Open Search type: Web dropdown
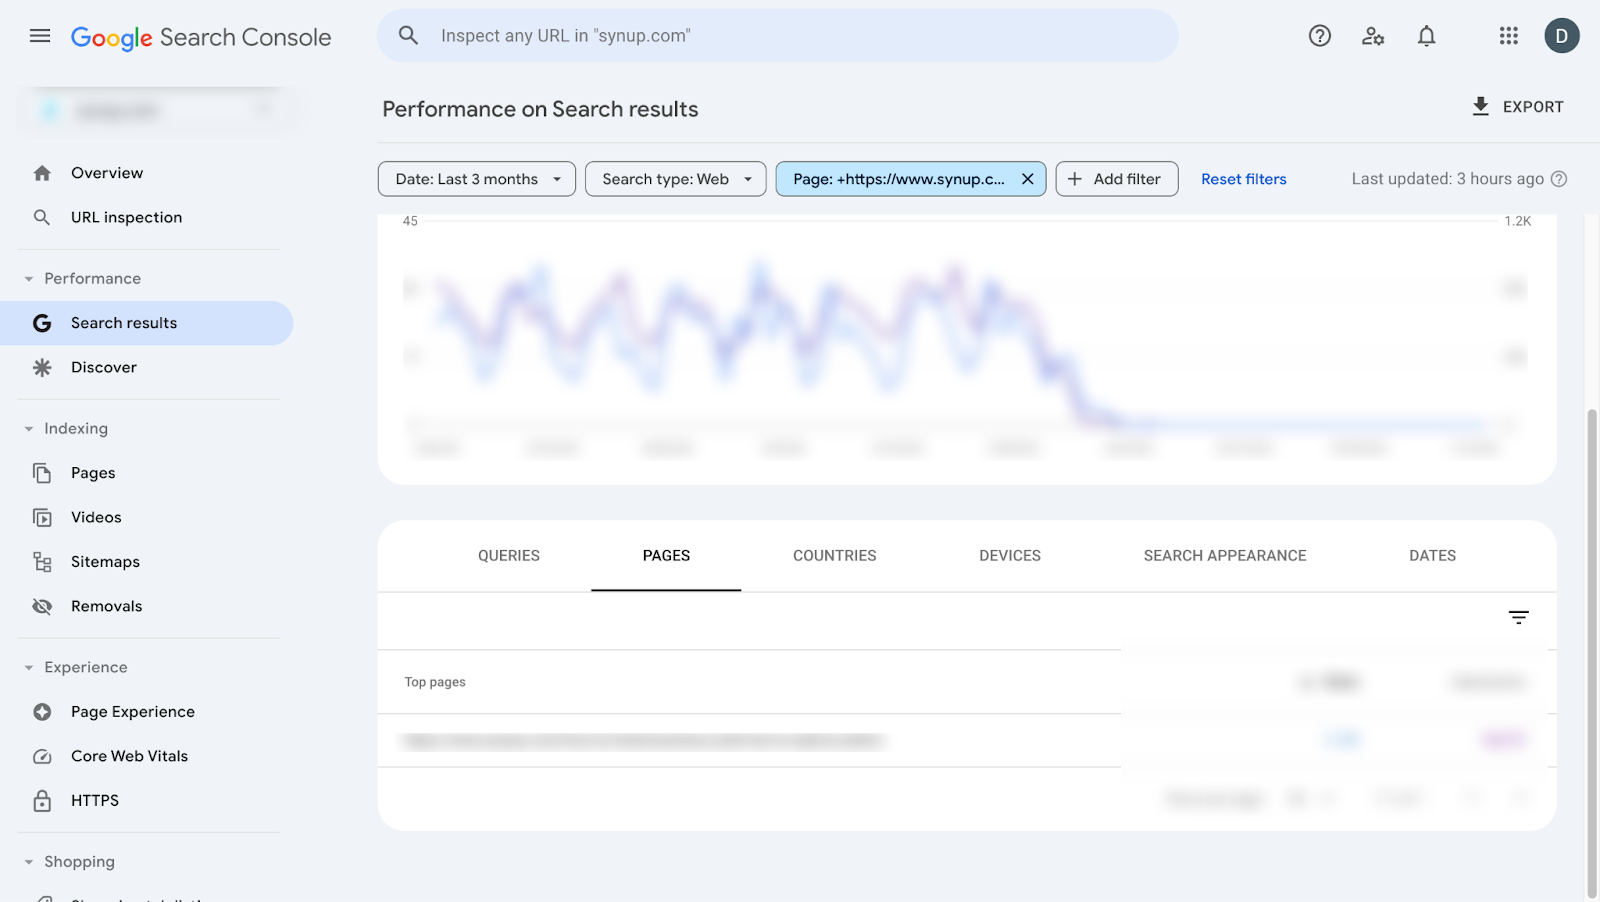This screenshot has width=1600, height=902. 676,179
